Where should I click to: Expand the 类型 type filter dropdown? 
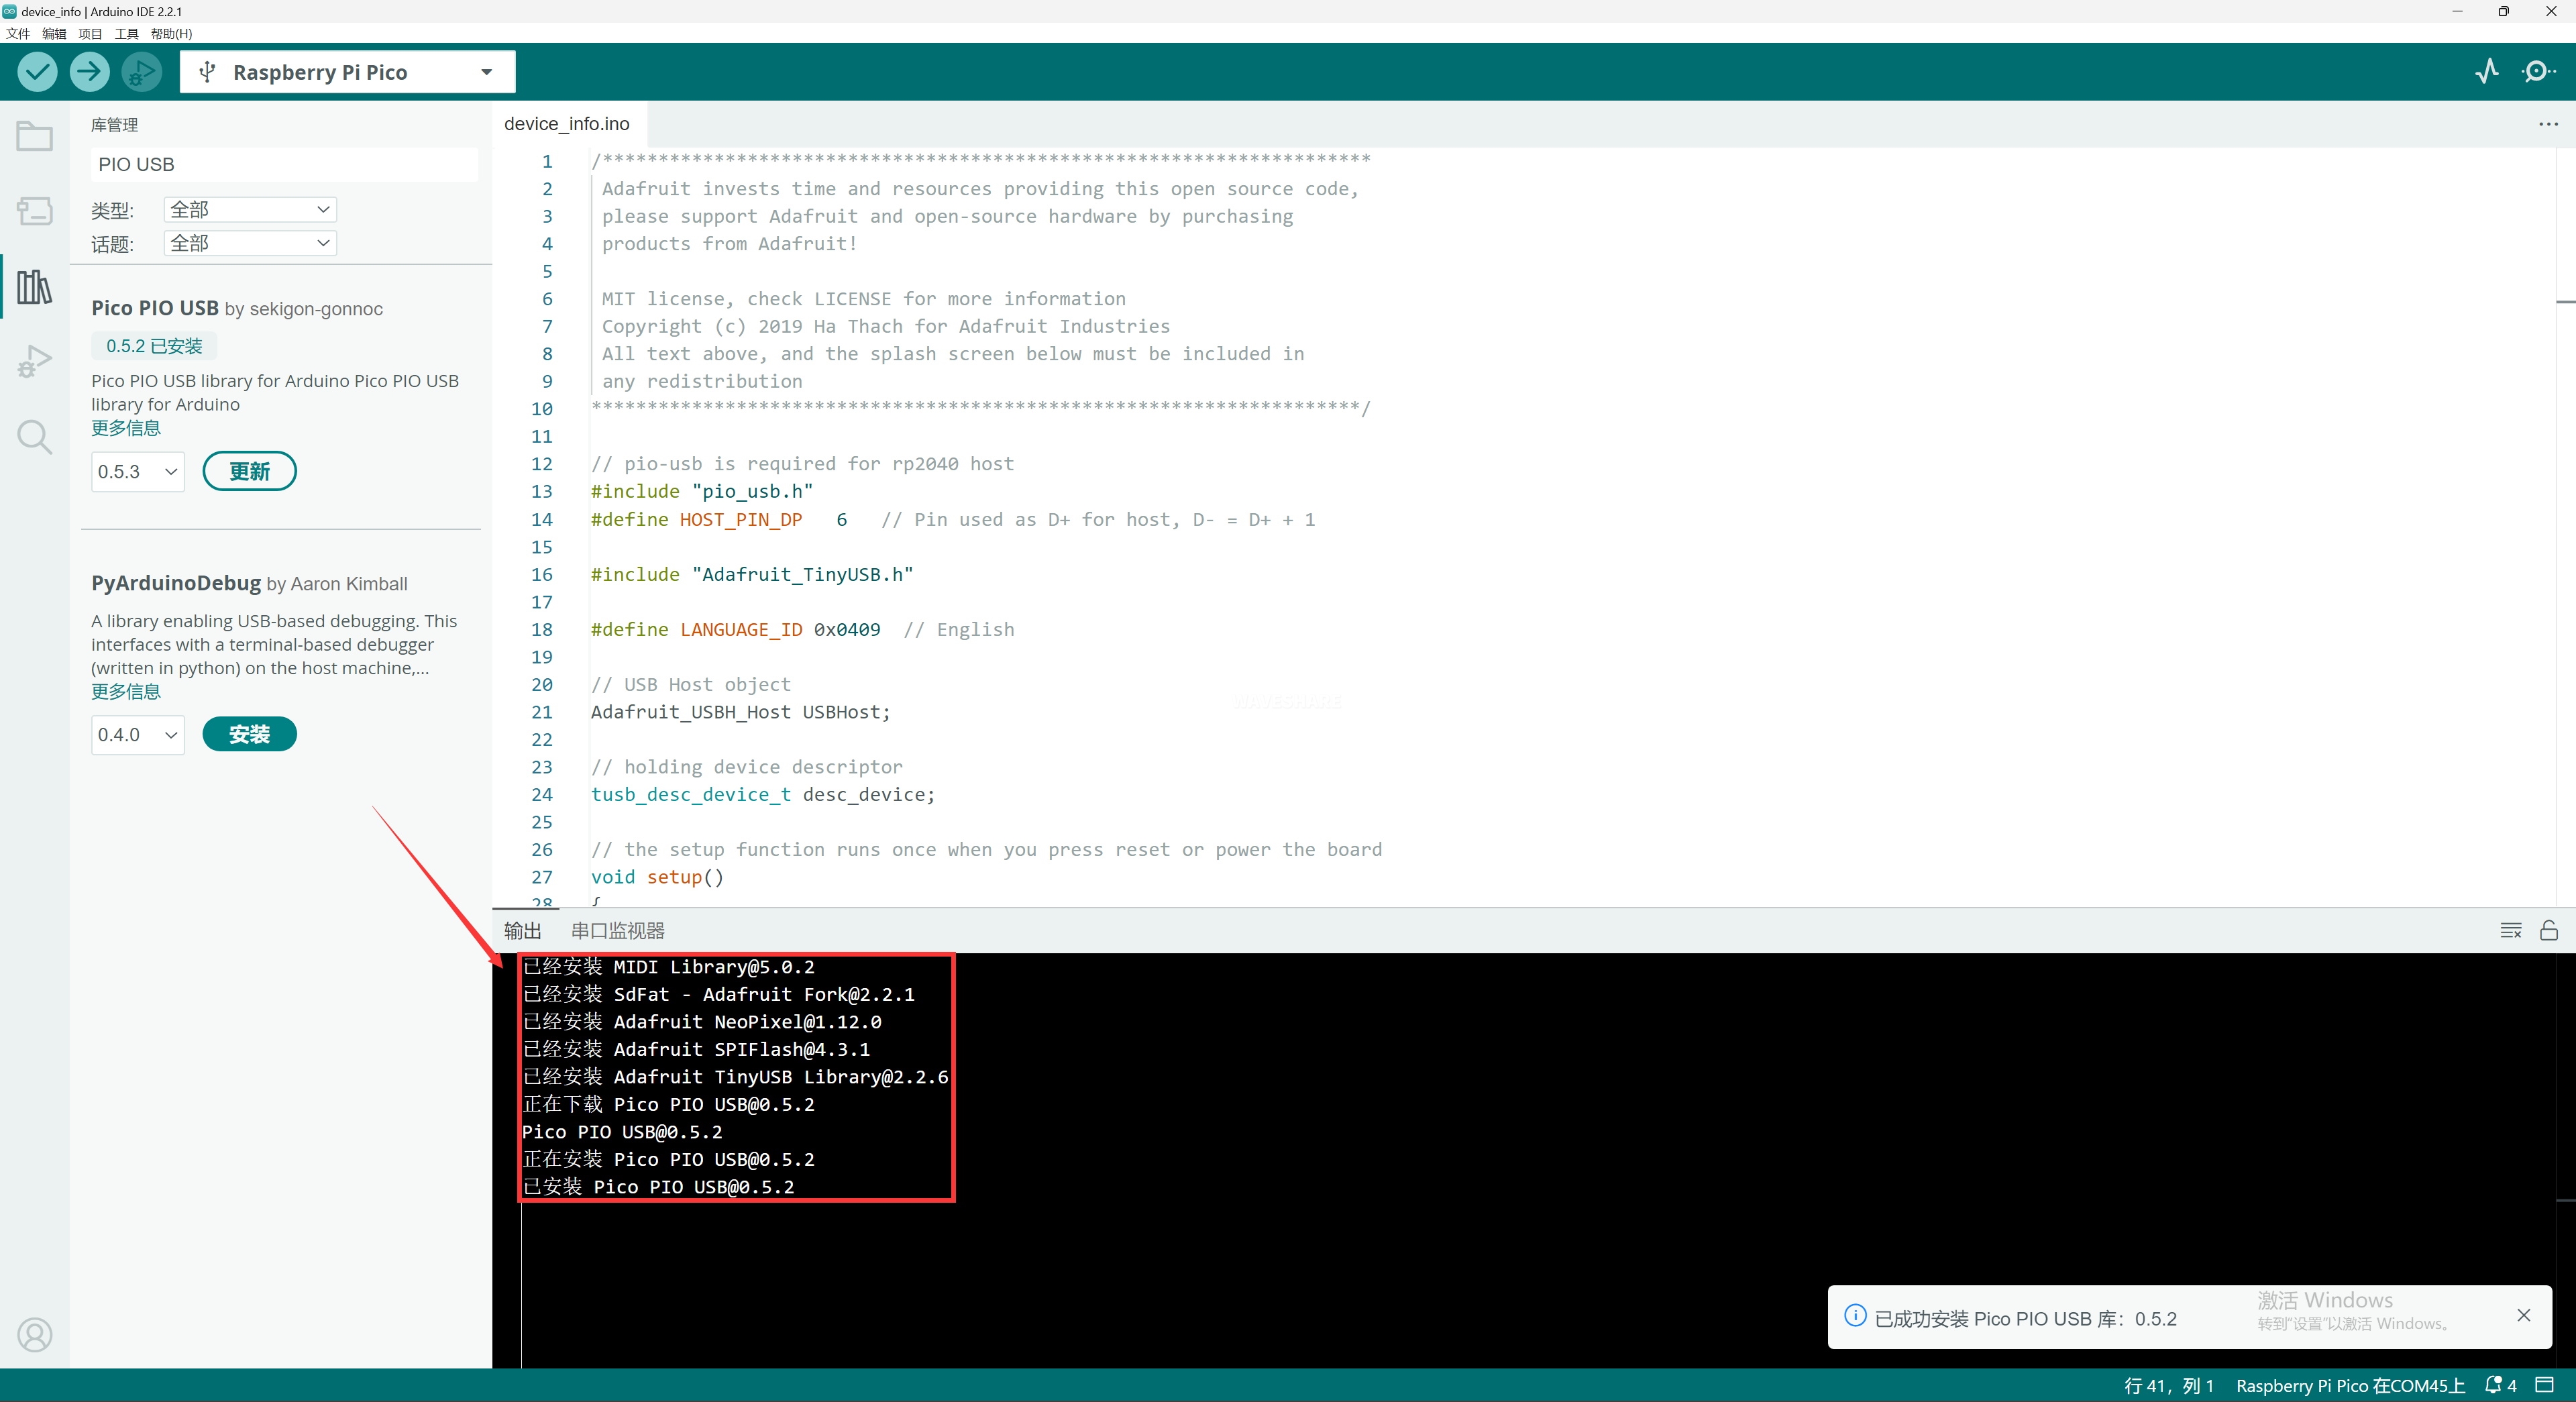coord(250,210)
